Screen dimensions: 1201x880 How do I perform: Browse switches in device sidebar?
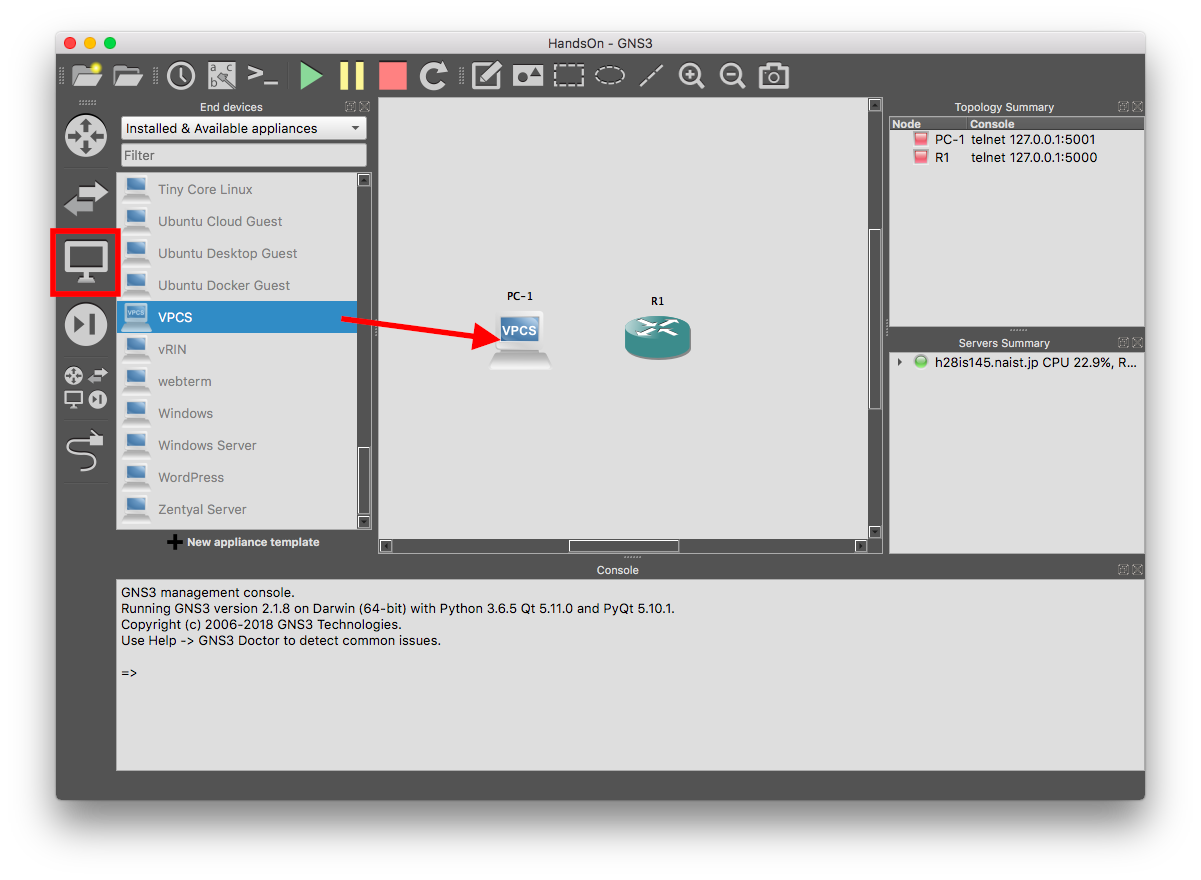point(86,199)
